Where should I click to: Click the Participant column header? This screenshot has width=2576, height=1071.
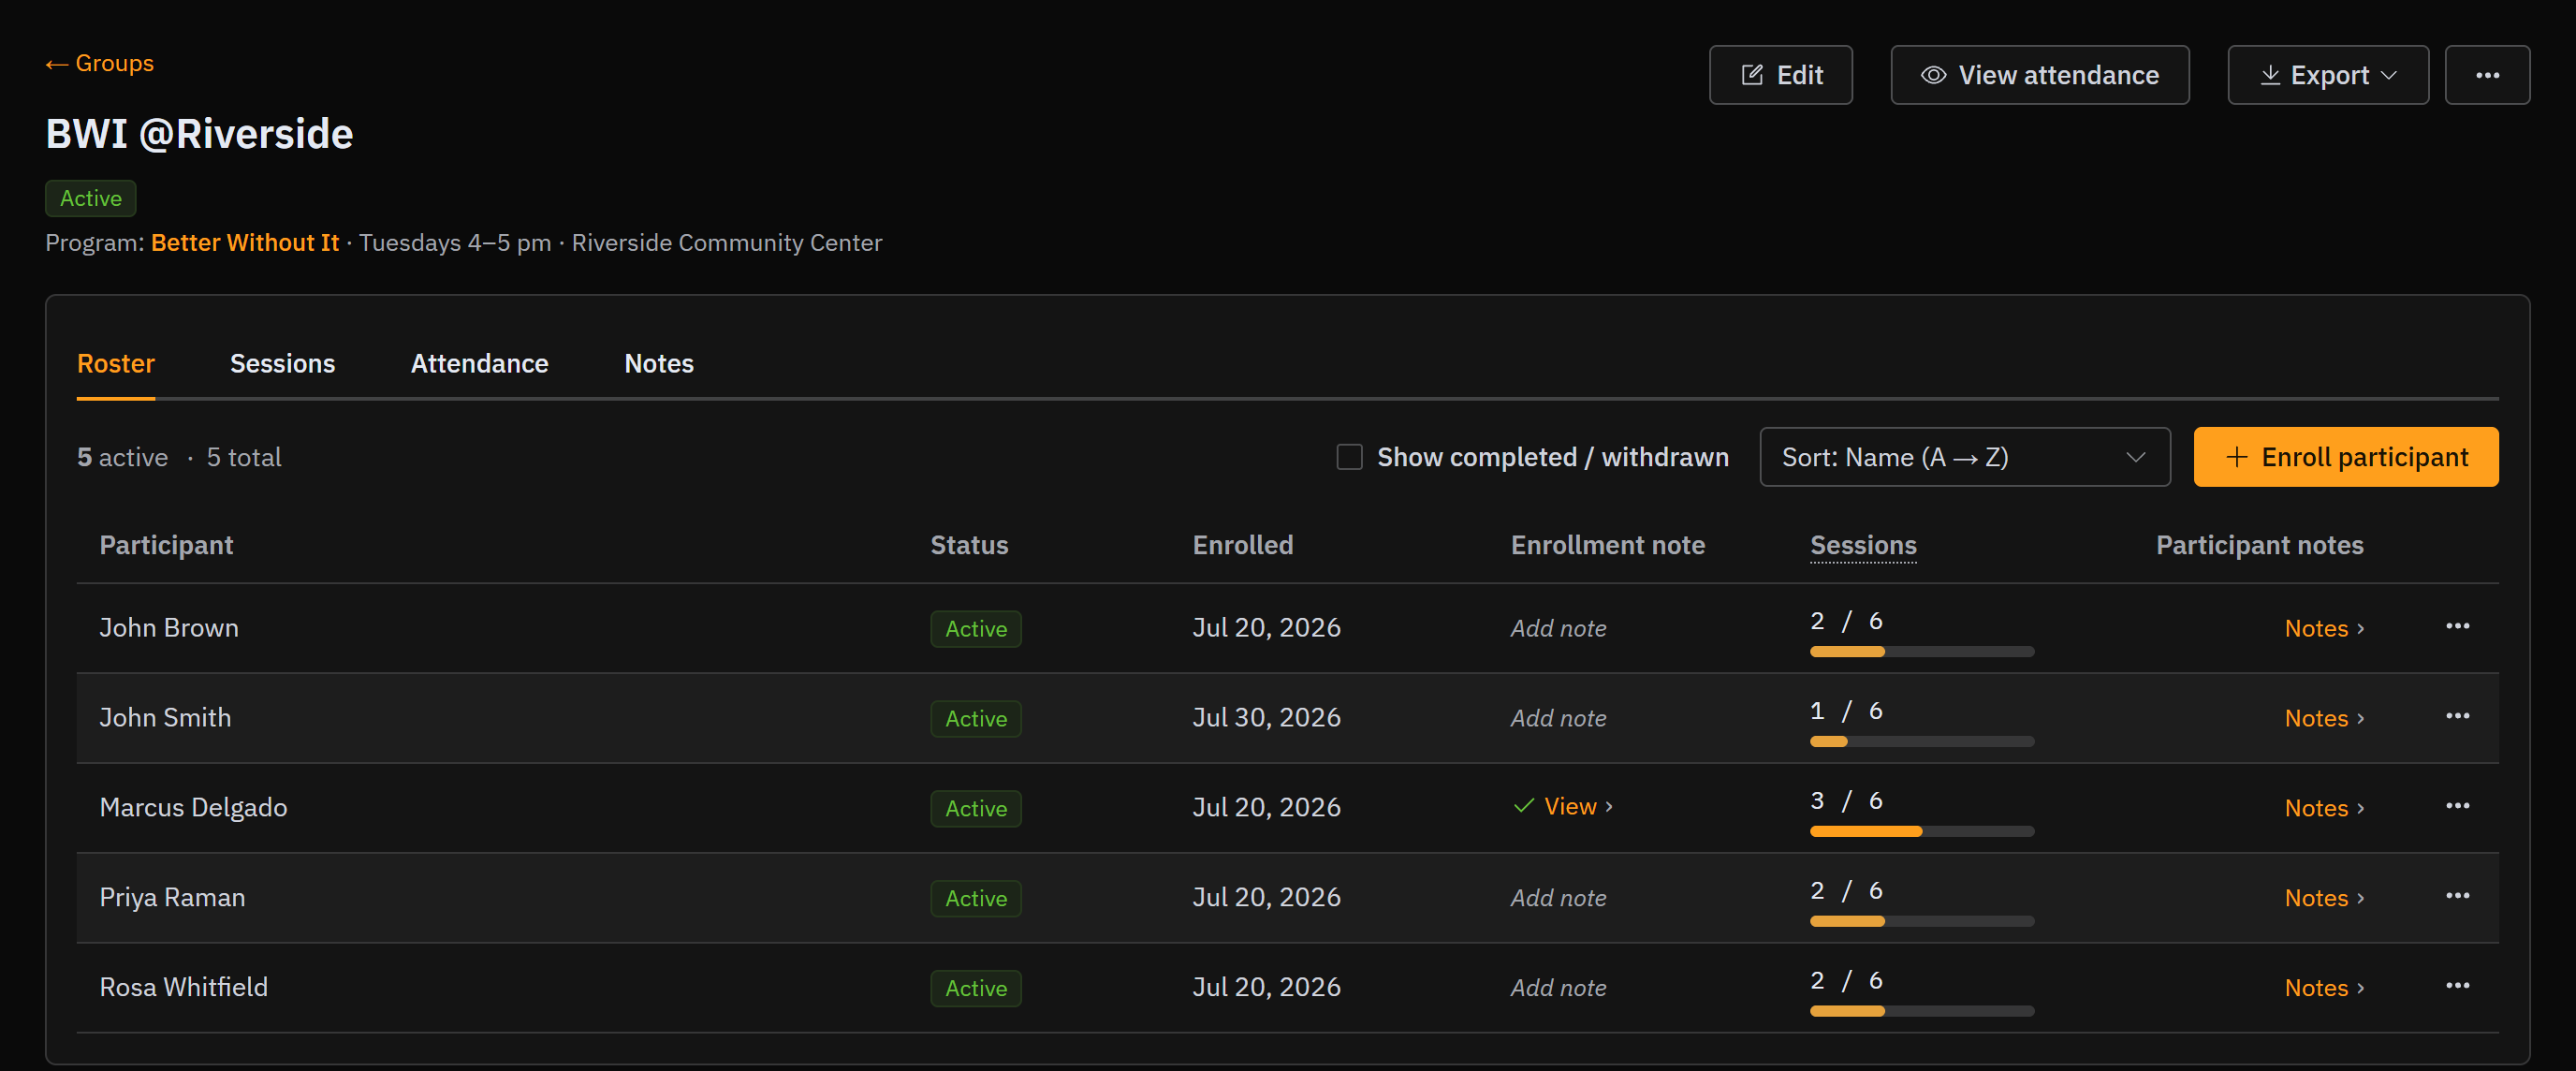[x=166, y=545]
